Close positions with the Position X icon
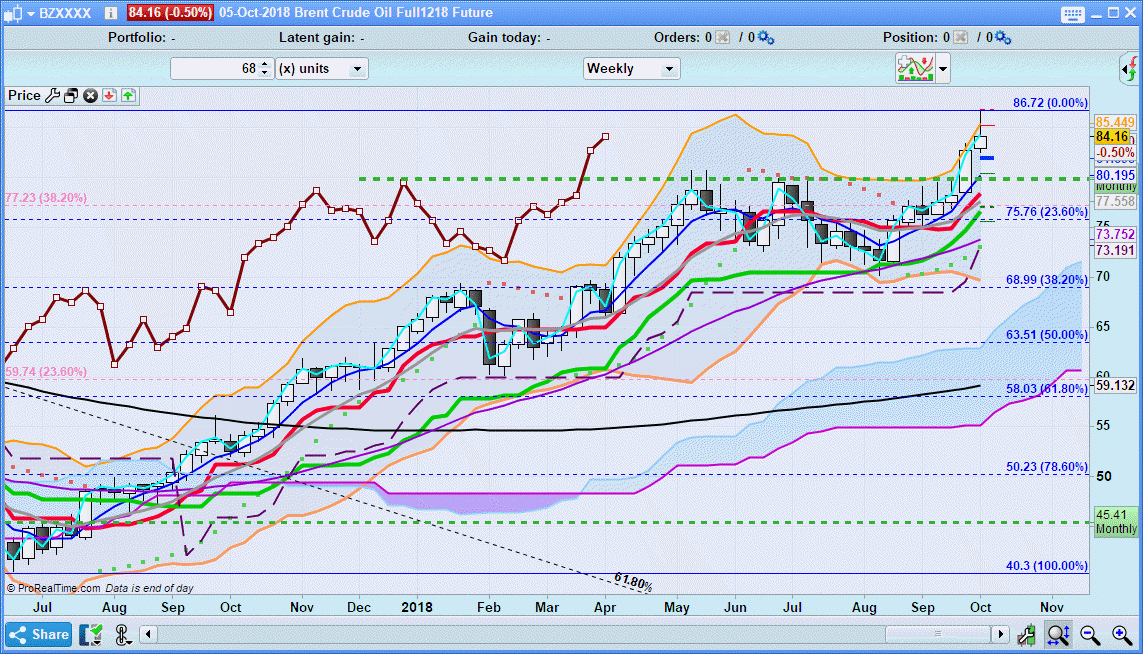1143x654 pixels. (x=960, y=37)
